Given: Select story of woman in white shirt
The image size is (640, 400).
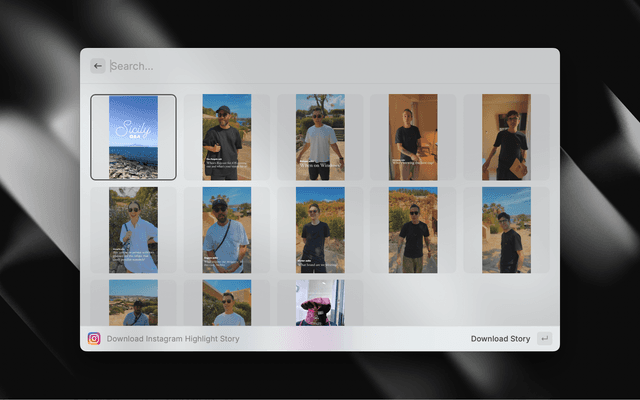Looking at the screenshot, I should (x=133, y=230).
